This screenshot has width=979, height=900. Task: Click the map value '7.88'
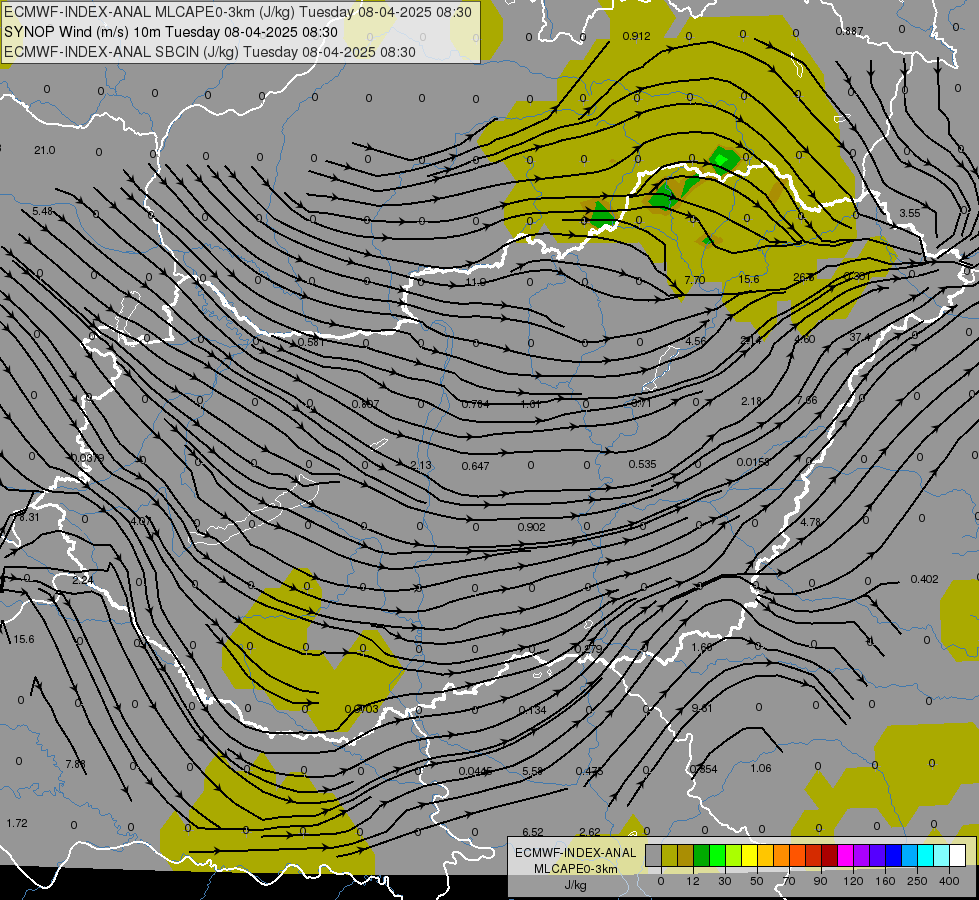point(75,764)
